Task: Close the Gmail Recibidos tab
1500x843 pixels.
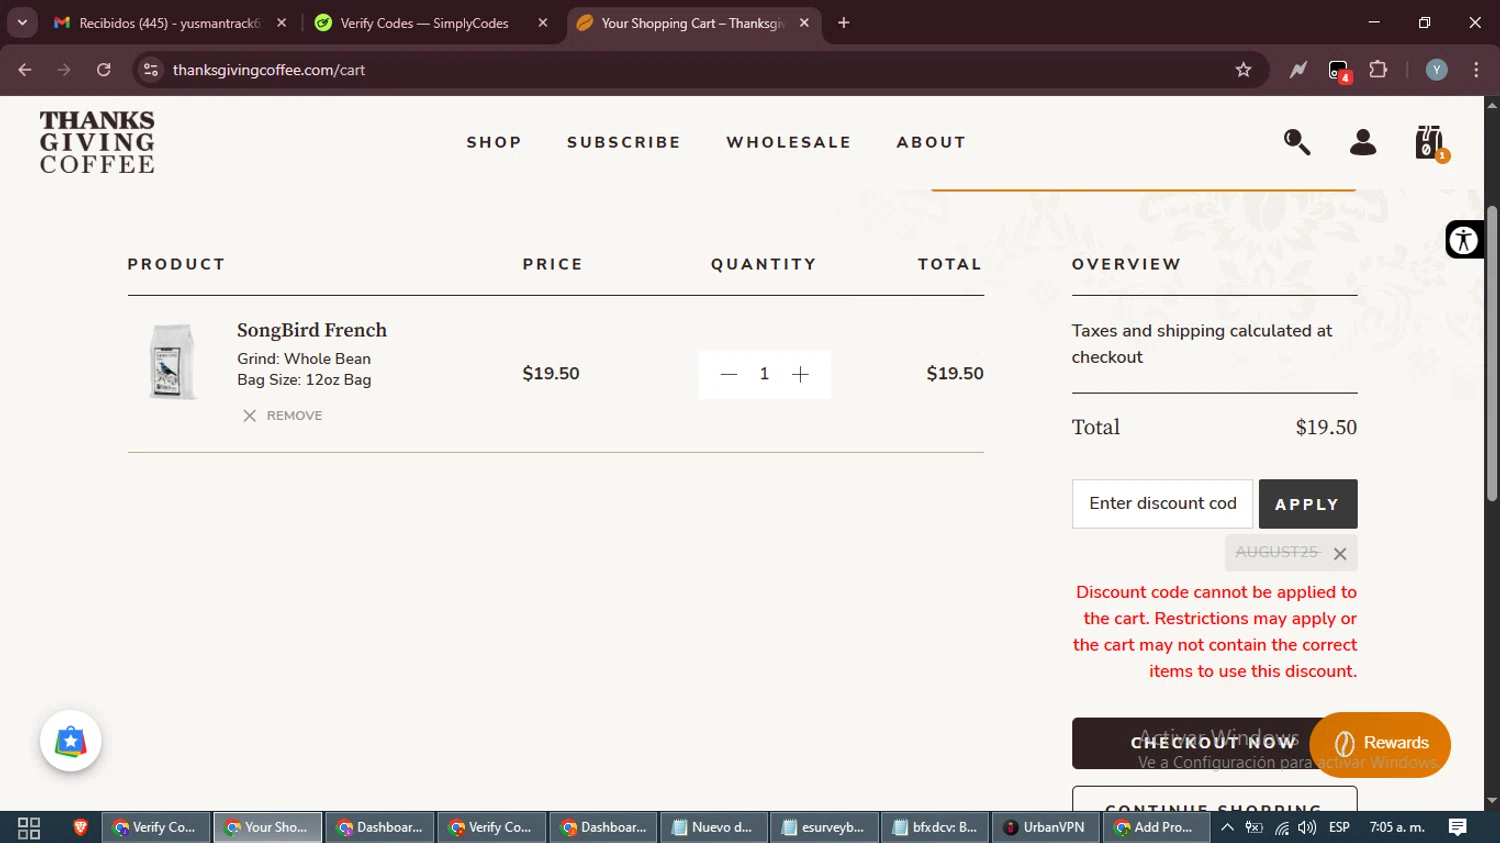Action: pyautogui.click(x=282, y=23)
